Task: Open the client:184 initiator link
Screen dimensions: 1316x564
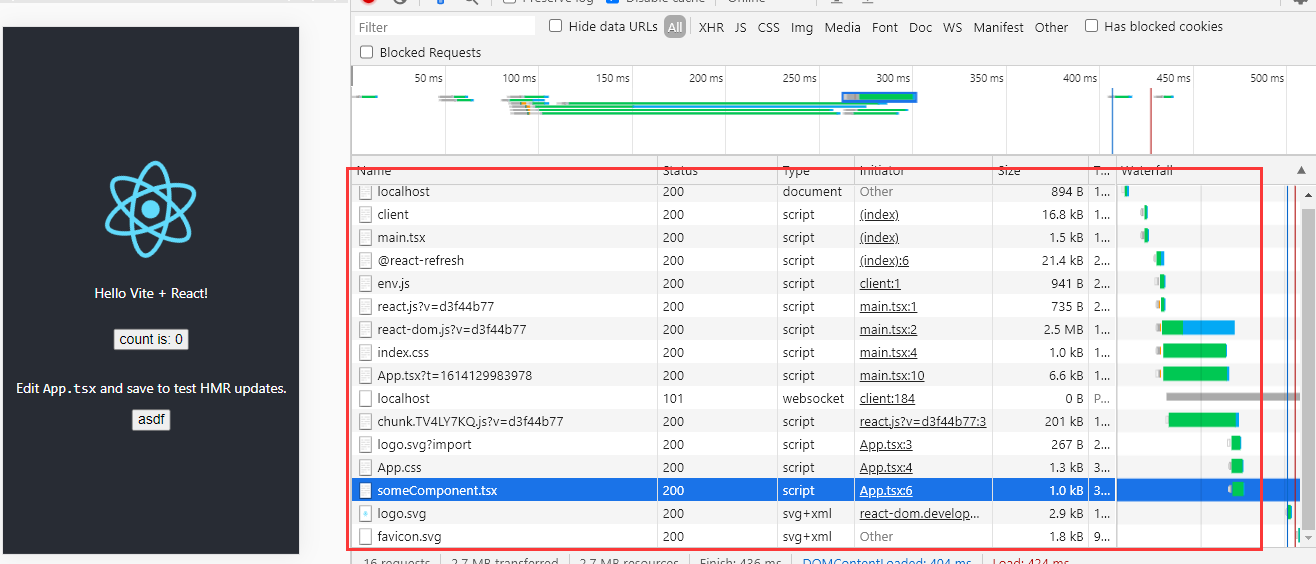Action: (x=887, y=398)
